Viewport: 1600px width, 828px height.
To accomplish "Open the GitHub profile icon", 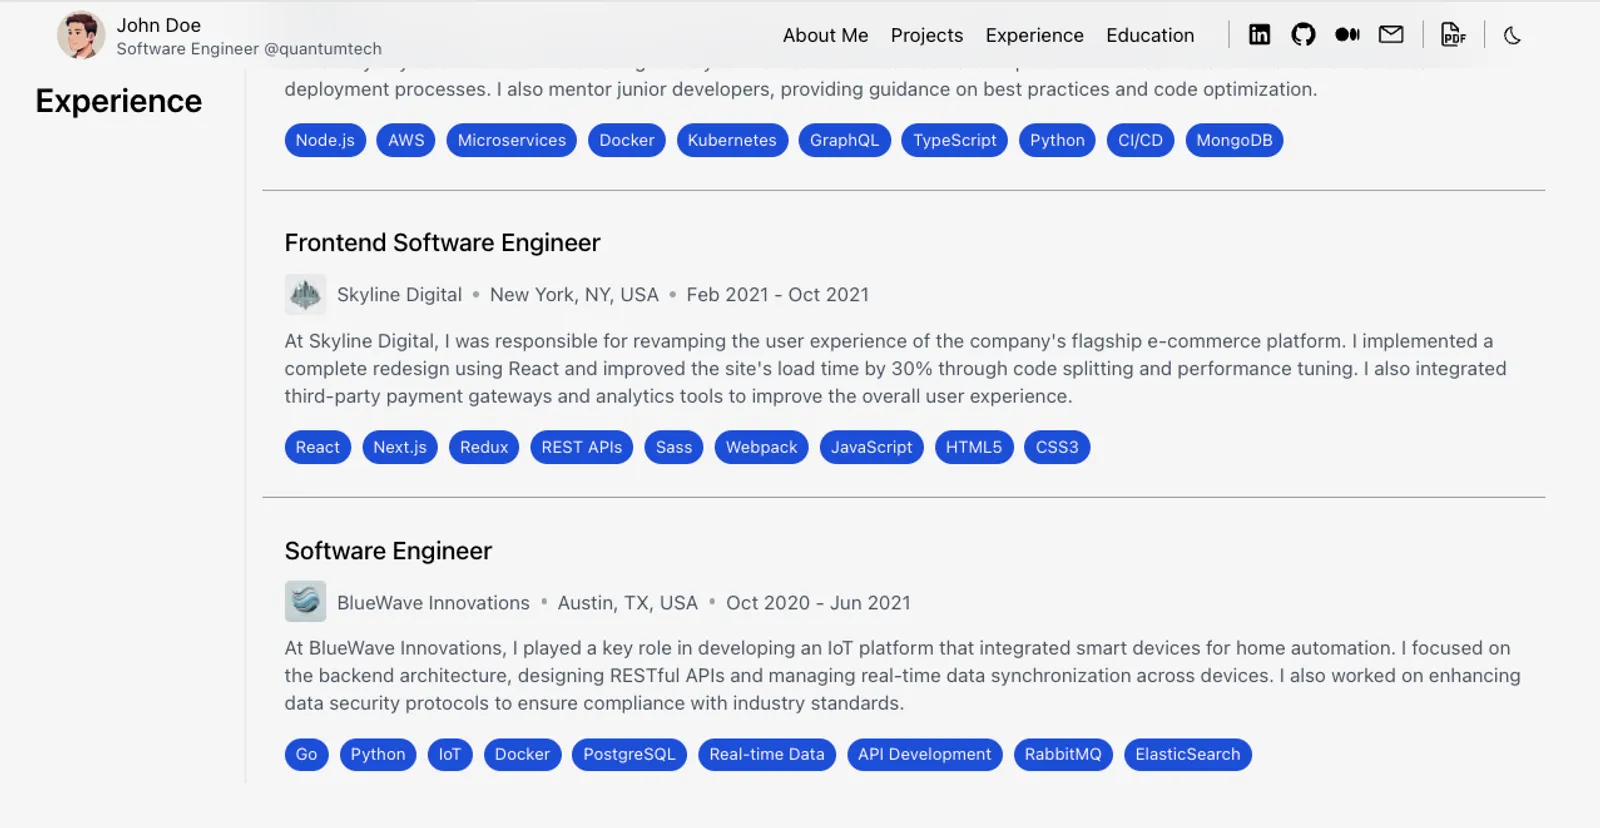I will pyautogui.click(x=1303, y=35).
